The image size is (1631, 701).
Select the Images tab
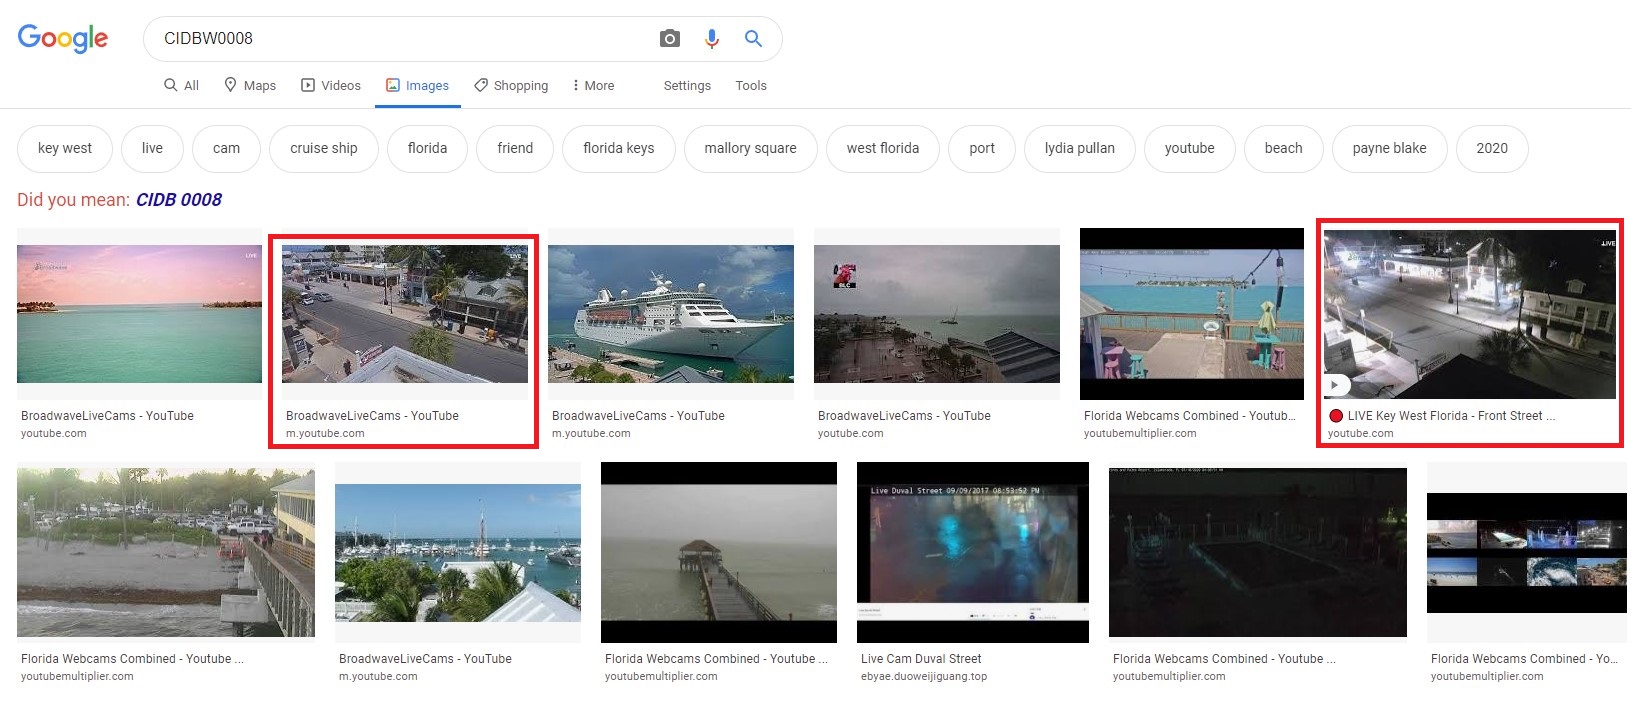point(417,85)
